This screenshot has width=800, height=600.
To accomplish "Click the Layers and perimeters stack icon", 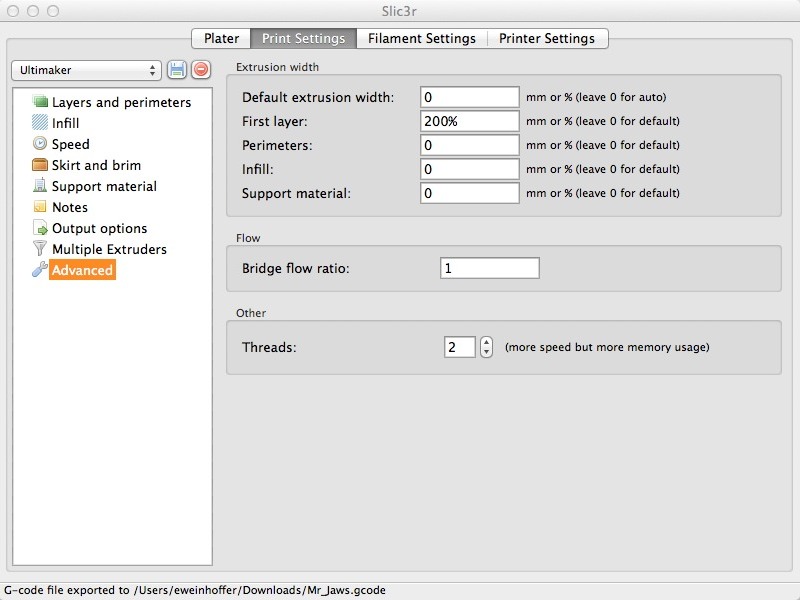I will pyautogui.click(x=40, y=101).
